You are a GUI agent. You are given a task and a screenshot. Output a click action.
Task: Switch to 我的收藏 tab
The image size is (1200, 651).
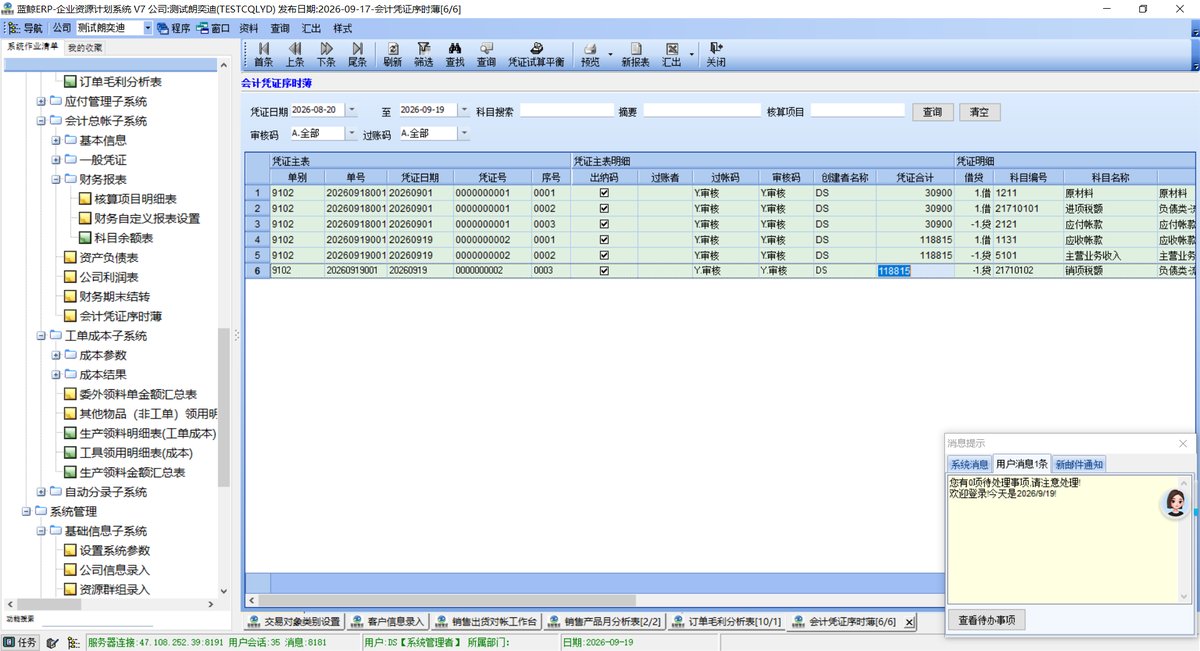pyautogui.click(x=85, y=47)
